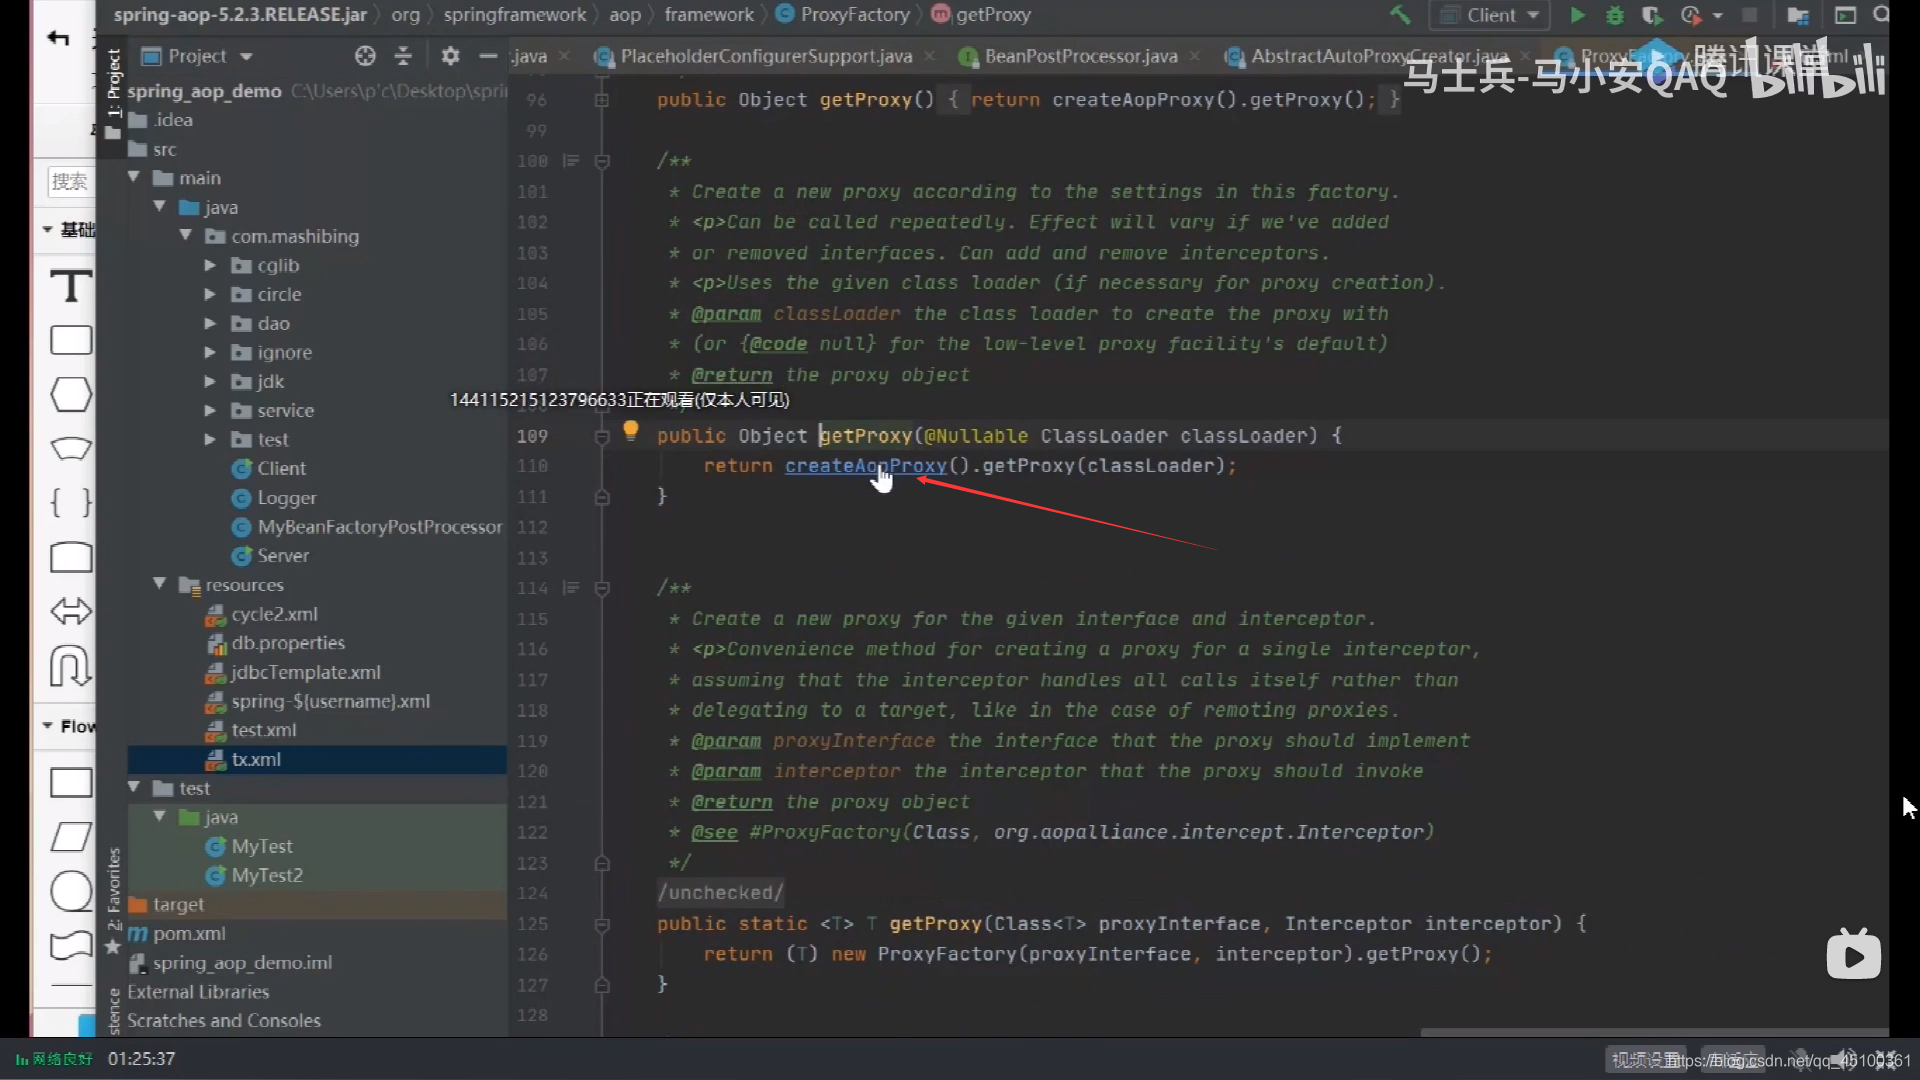Fold the javadoc comment at line 114

pyautogui.click(x=602, y=588)
